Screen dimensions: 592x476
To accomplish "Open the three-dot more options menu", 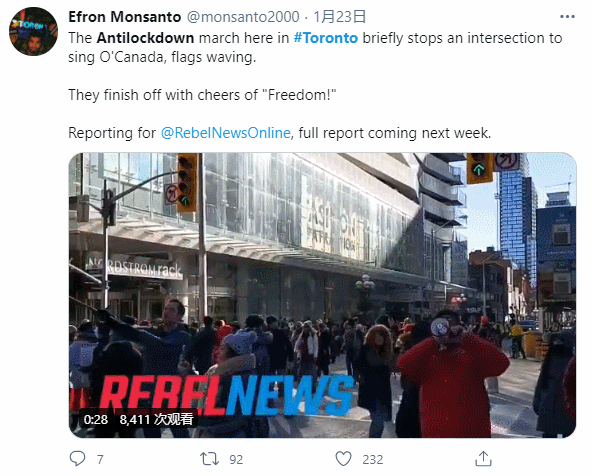I will point(567,17).
